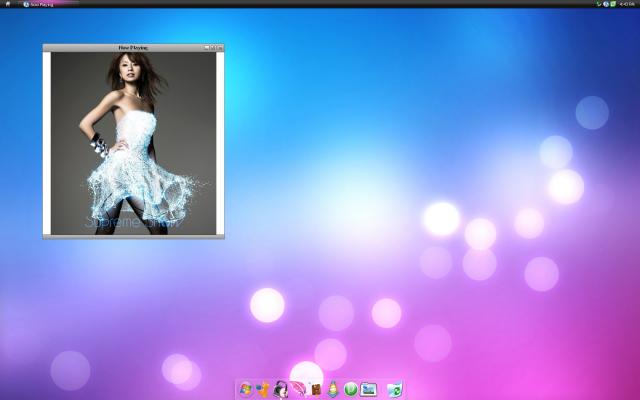Viewport: 640px width, 400px height.
Task: Close the Now Playing window
Action: pos(220,48)
